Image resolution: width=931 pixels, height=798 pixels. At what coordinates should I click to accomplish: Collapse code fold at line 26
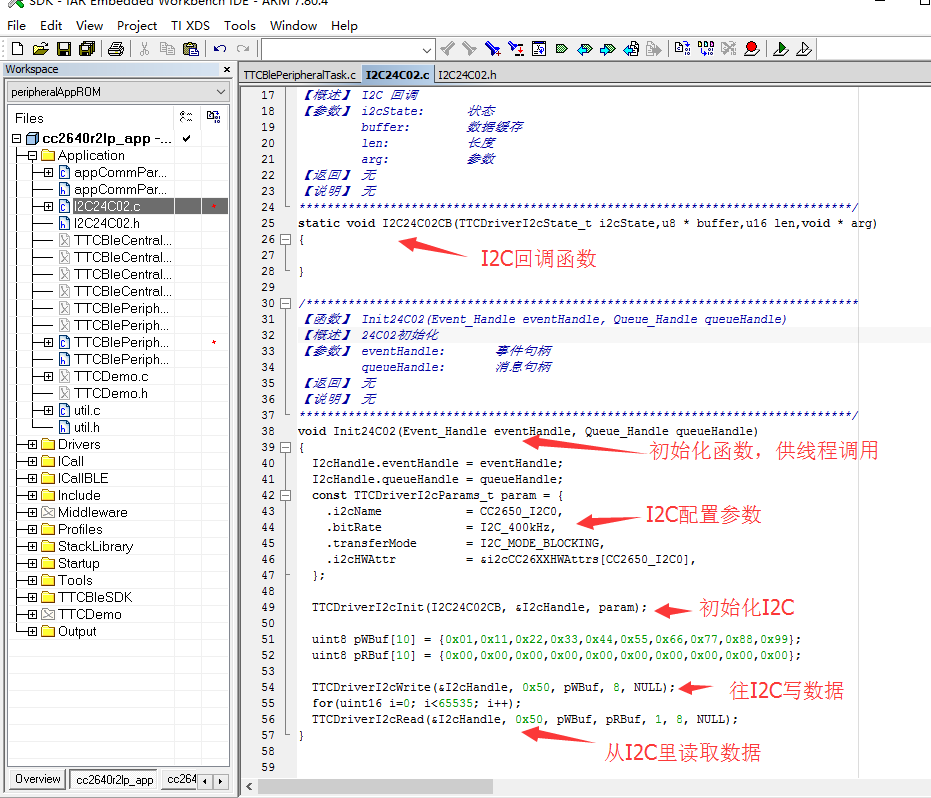pos(286,239)
